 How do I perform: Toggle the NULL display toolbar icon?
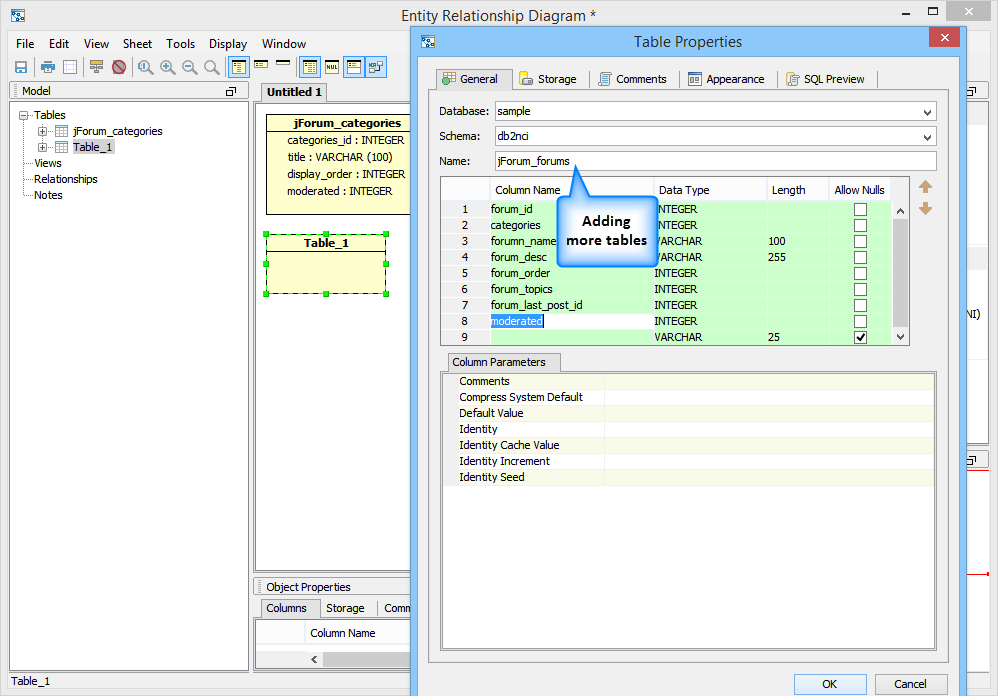[331, 67]
